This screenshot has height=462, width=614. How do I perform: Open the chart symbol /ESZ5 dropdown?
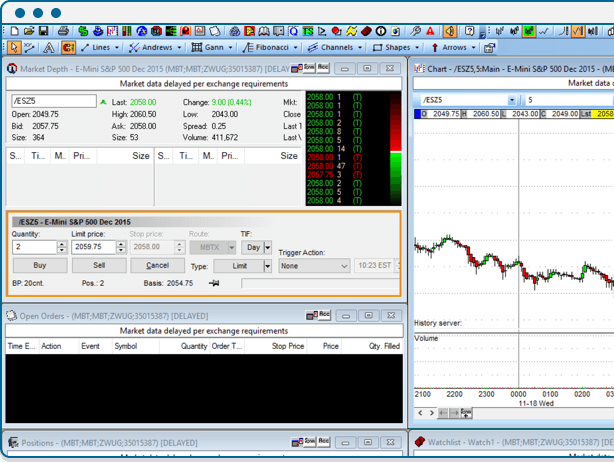click(512, 100)
